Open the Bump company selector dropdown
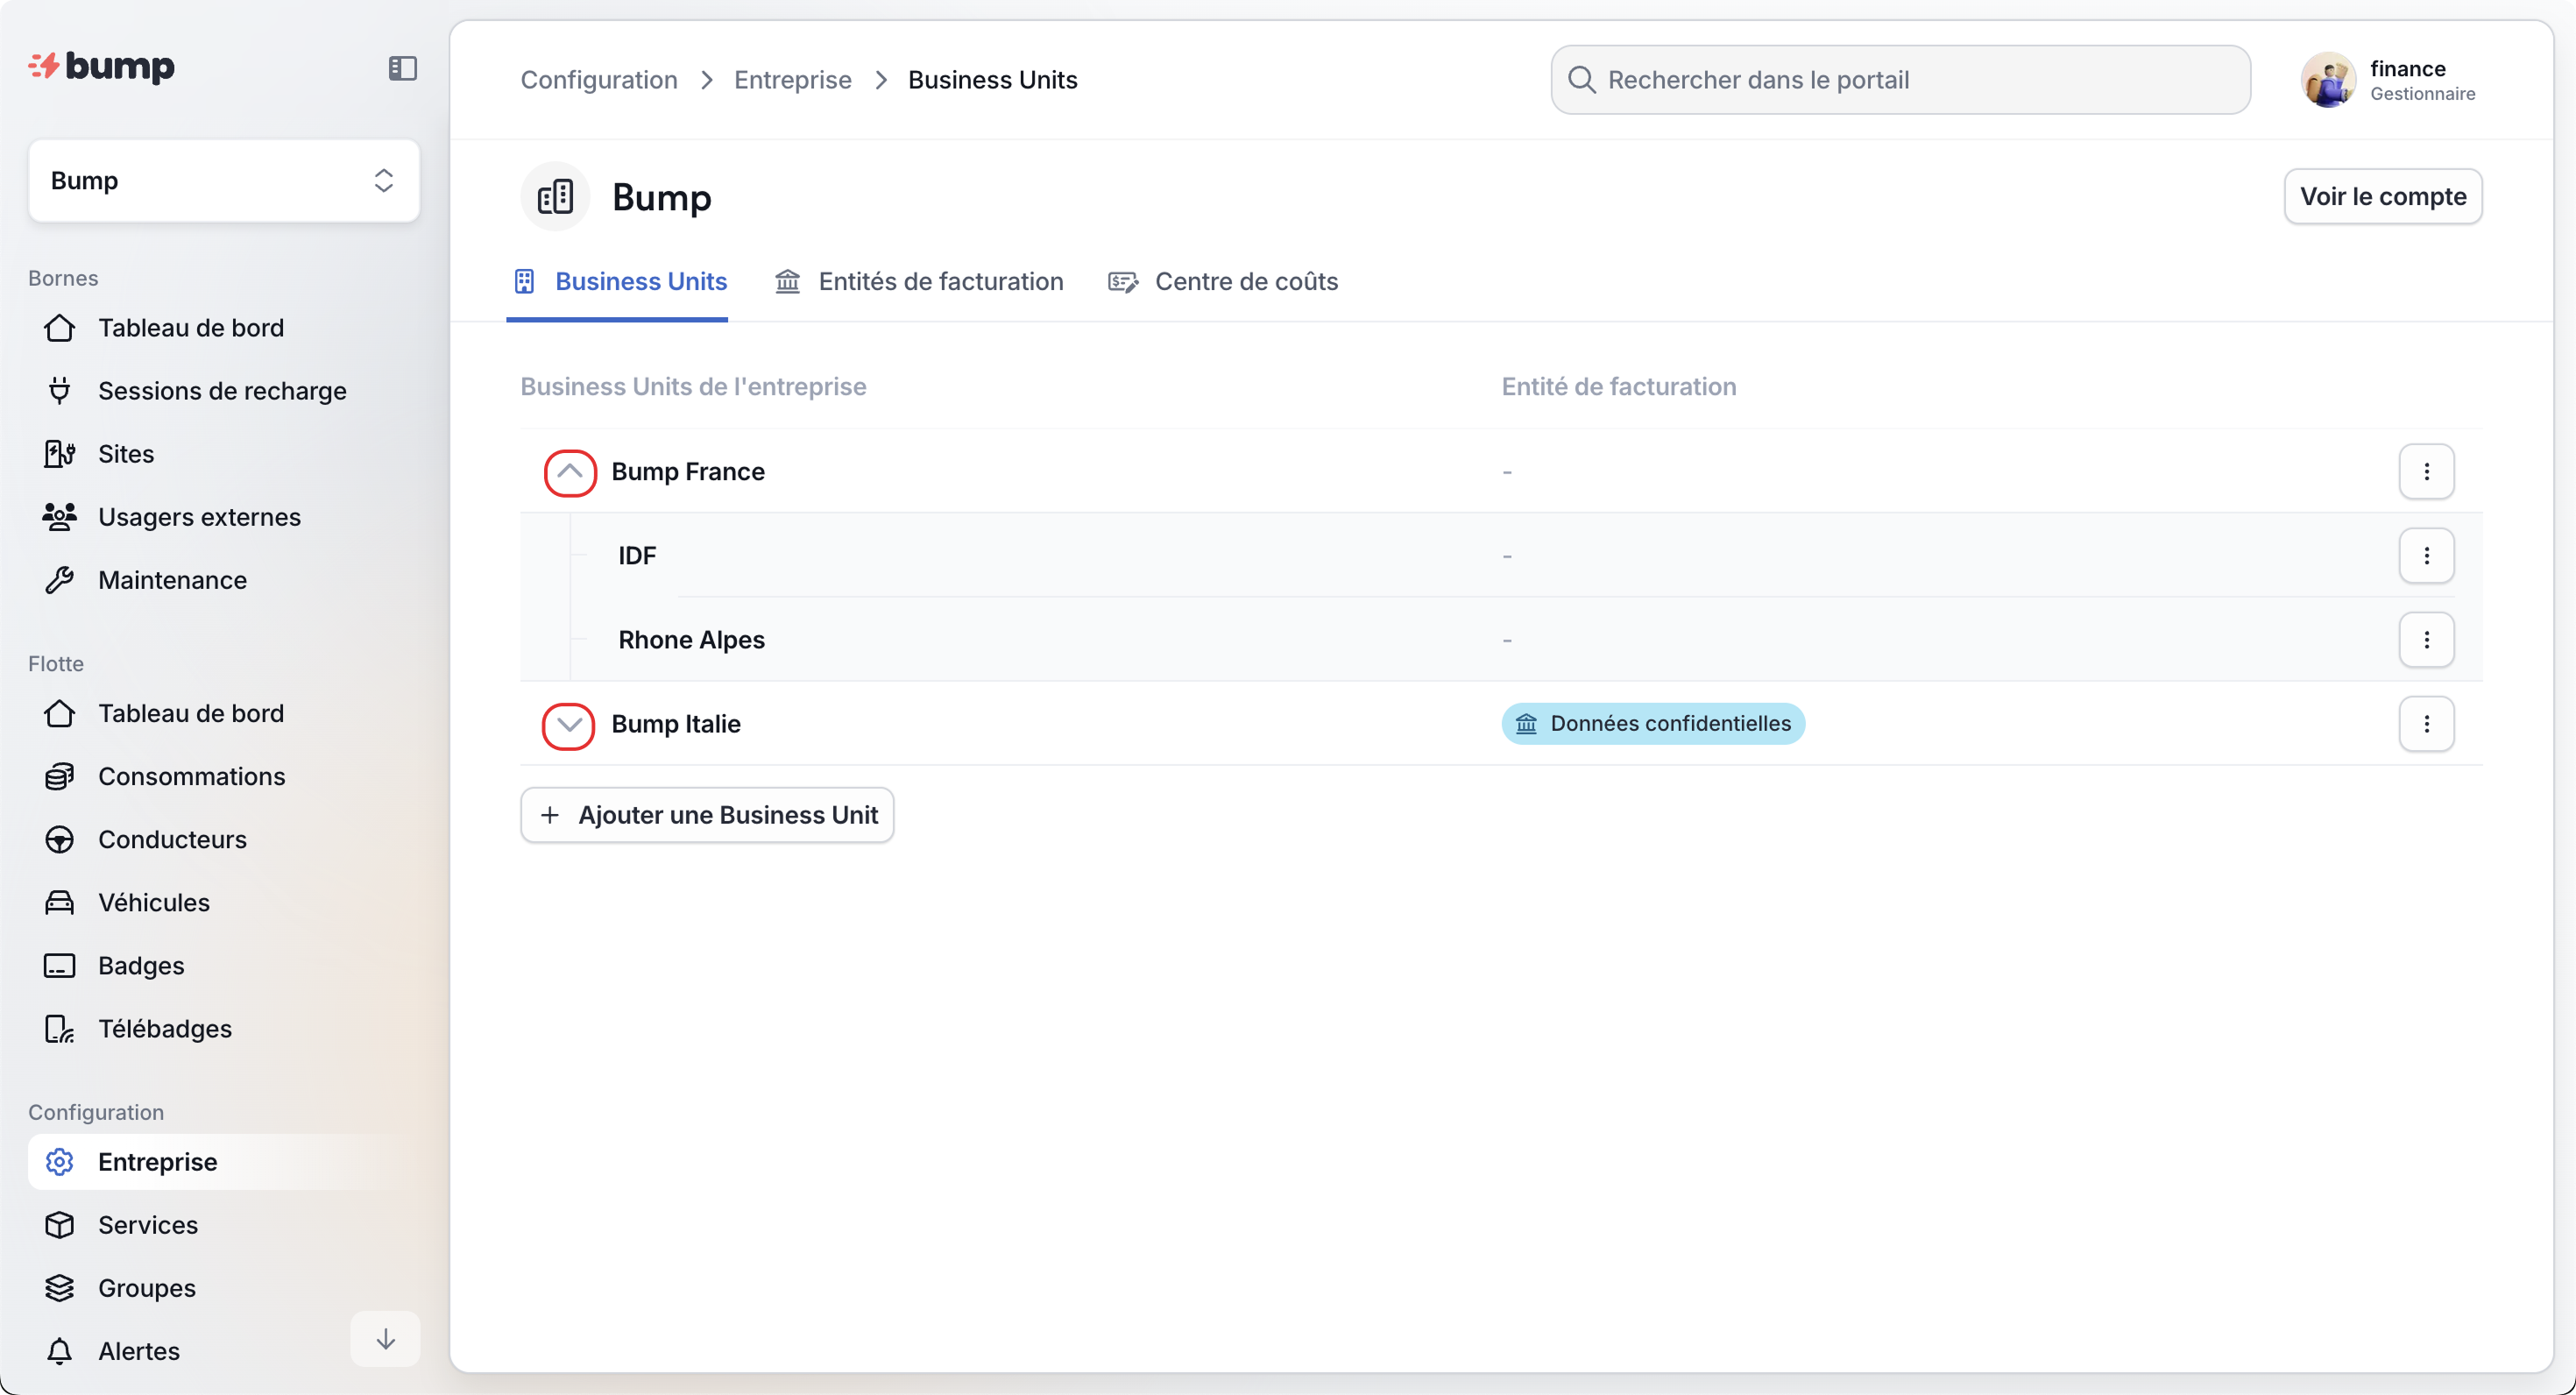 [223, 181]
